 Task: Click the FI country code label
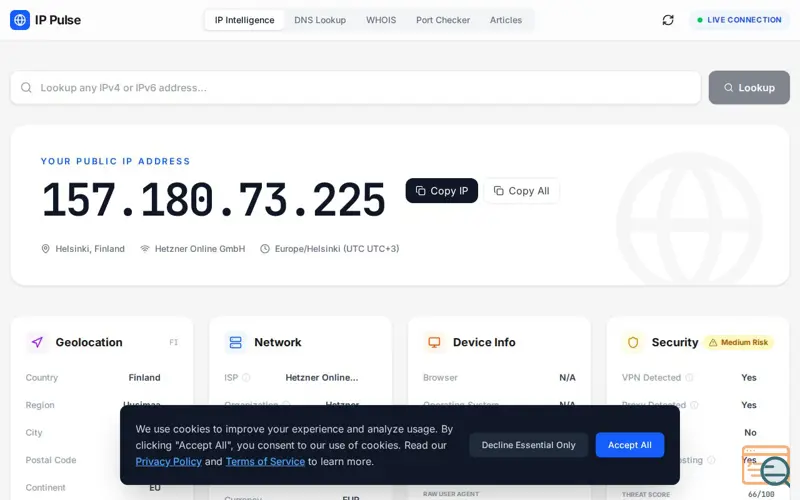click(173, 342)
